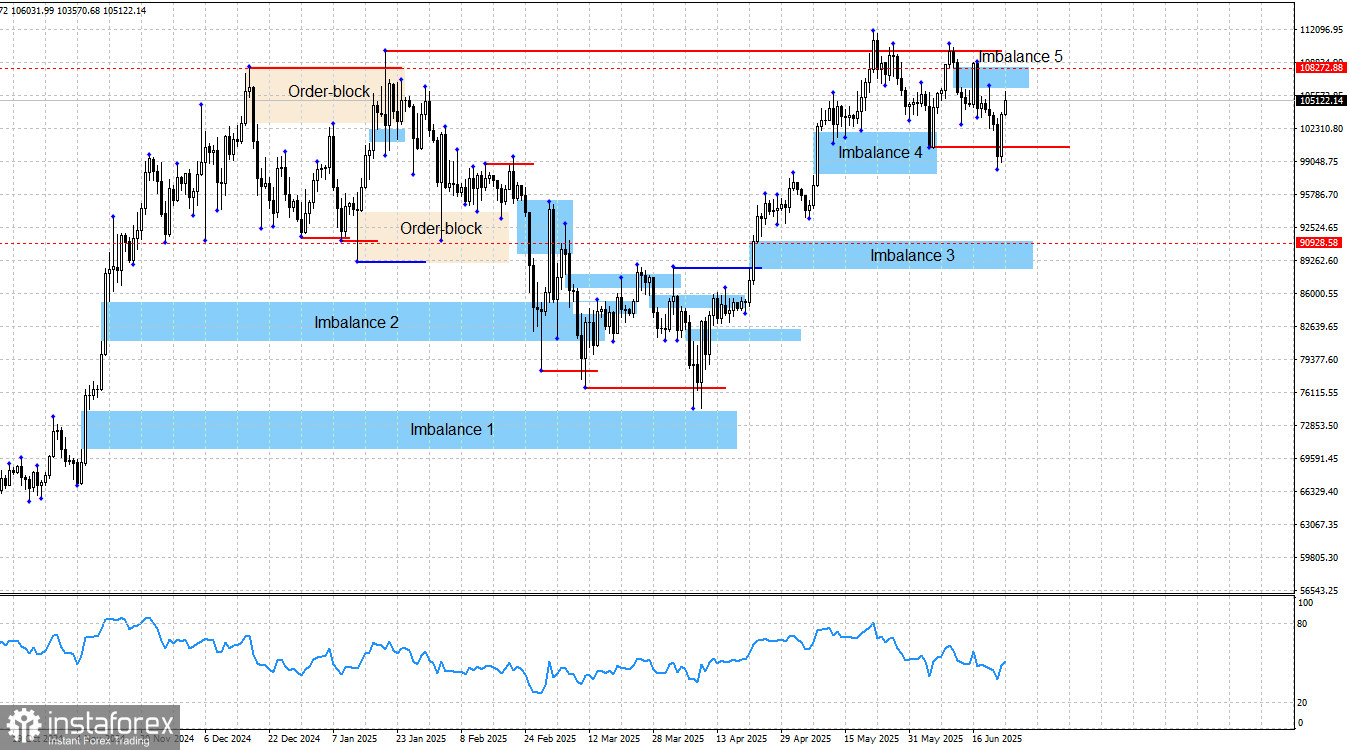Click the '24 Feb 2025' date label
This screenshot has height=750, width=1350.
pos(549,739)
